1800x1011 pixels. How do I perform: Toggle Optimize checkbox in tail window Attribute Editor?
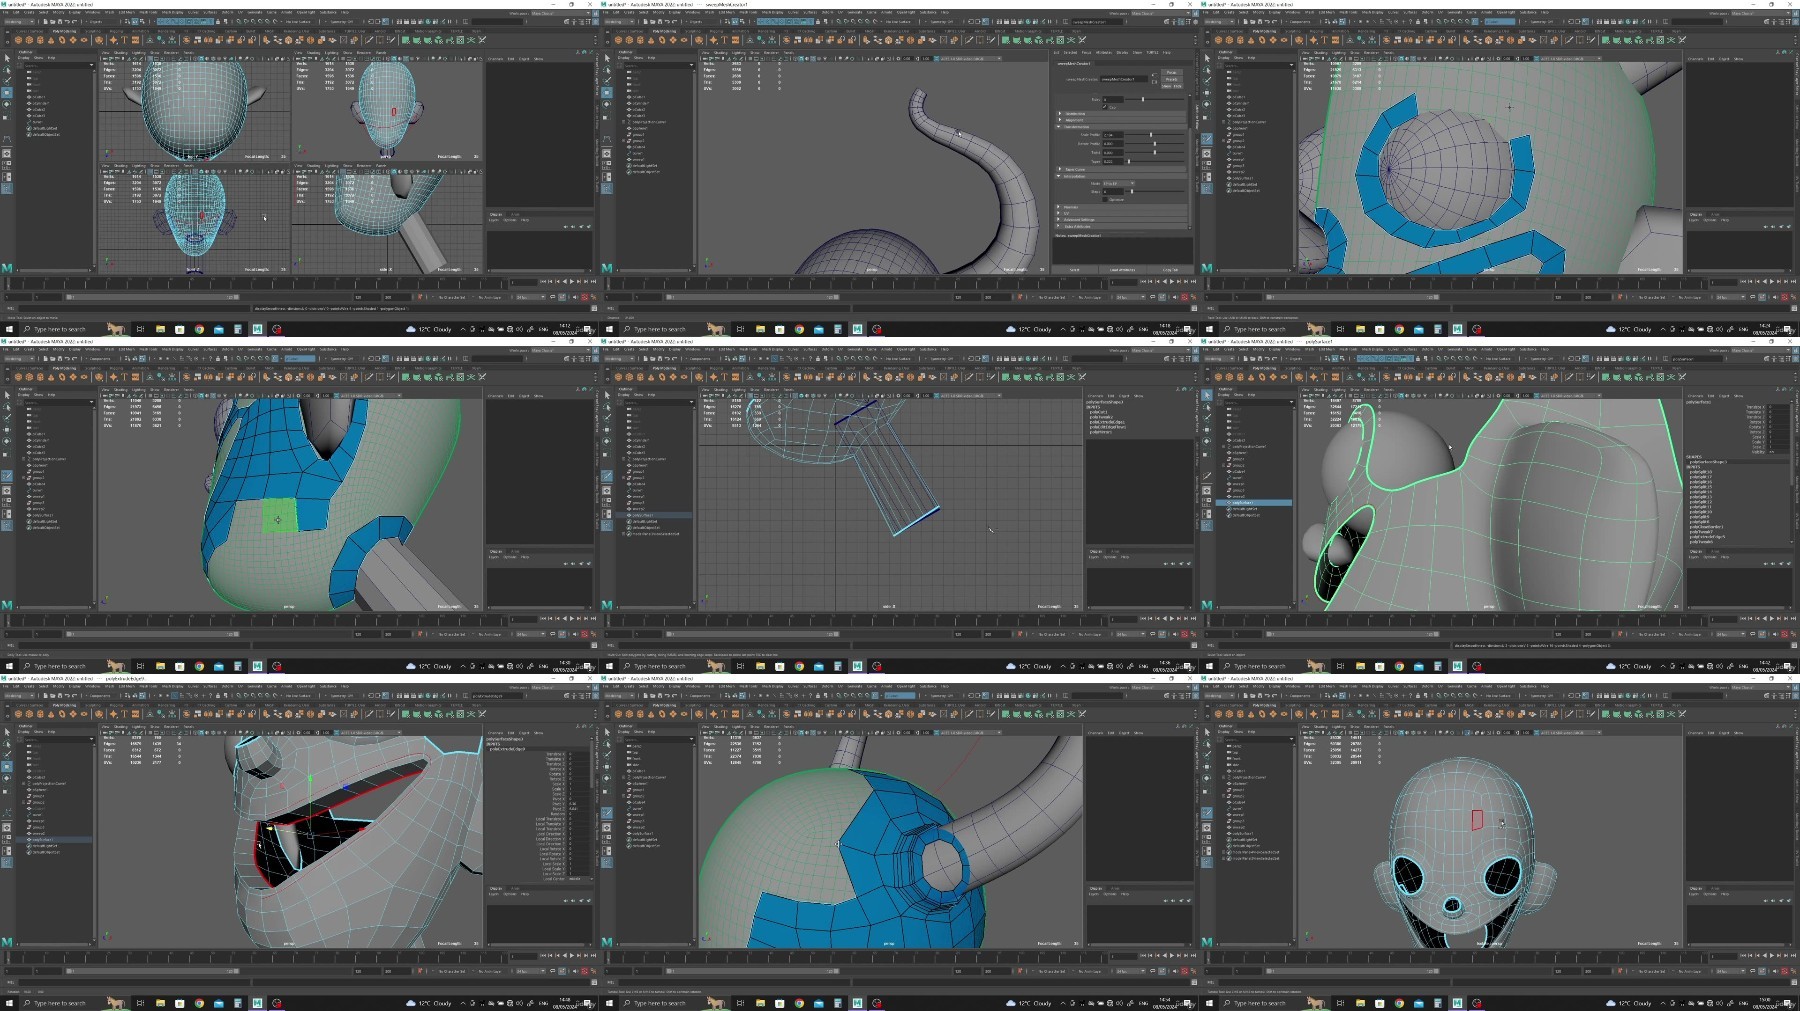tap(1105, 199)
